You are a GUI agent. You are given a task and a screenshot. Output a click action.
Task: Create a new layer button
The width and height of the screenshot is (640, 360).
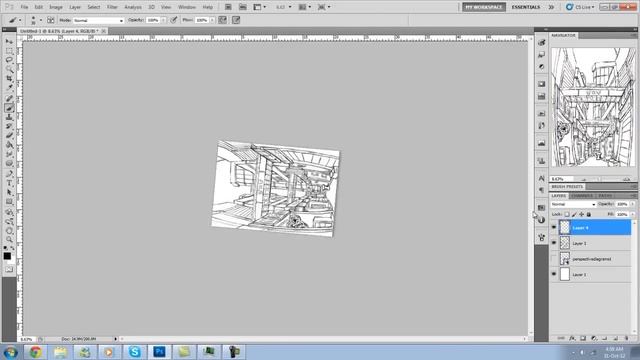click(616, 338)
